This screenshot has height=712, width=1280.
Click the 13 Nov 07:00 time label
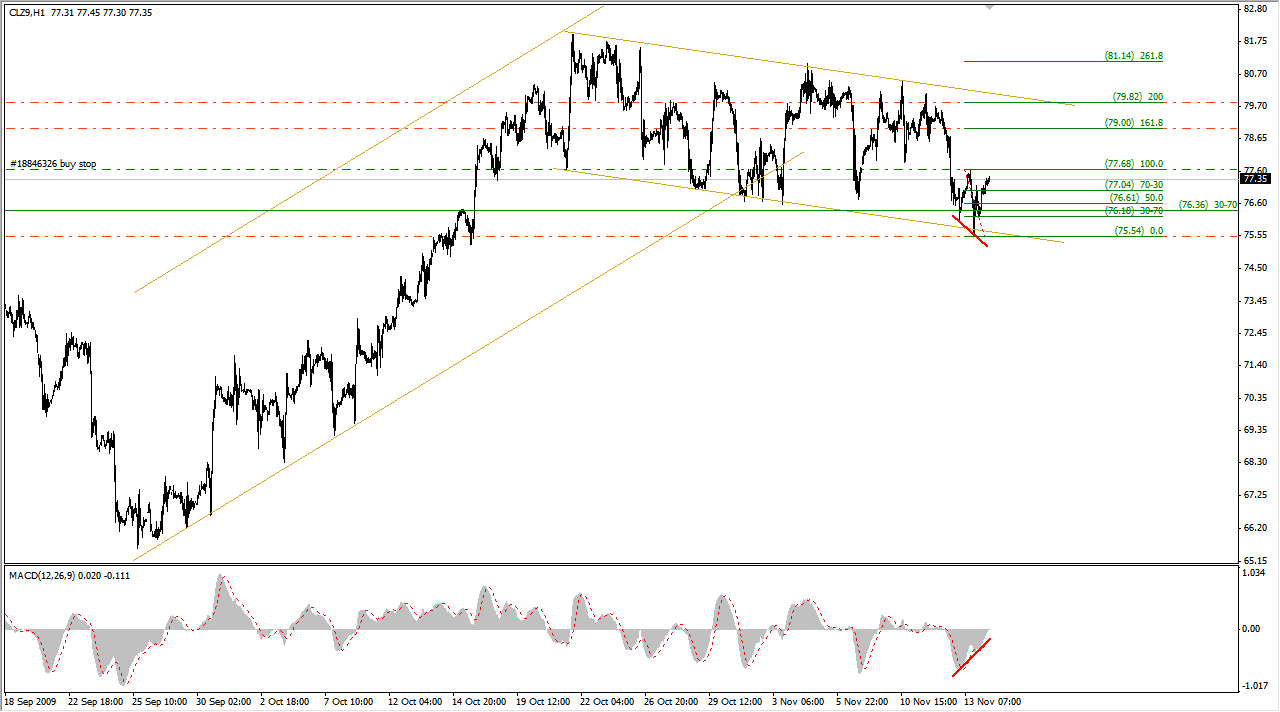tap(994, 701)
